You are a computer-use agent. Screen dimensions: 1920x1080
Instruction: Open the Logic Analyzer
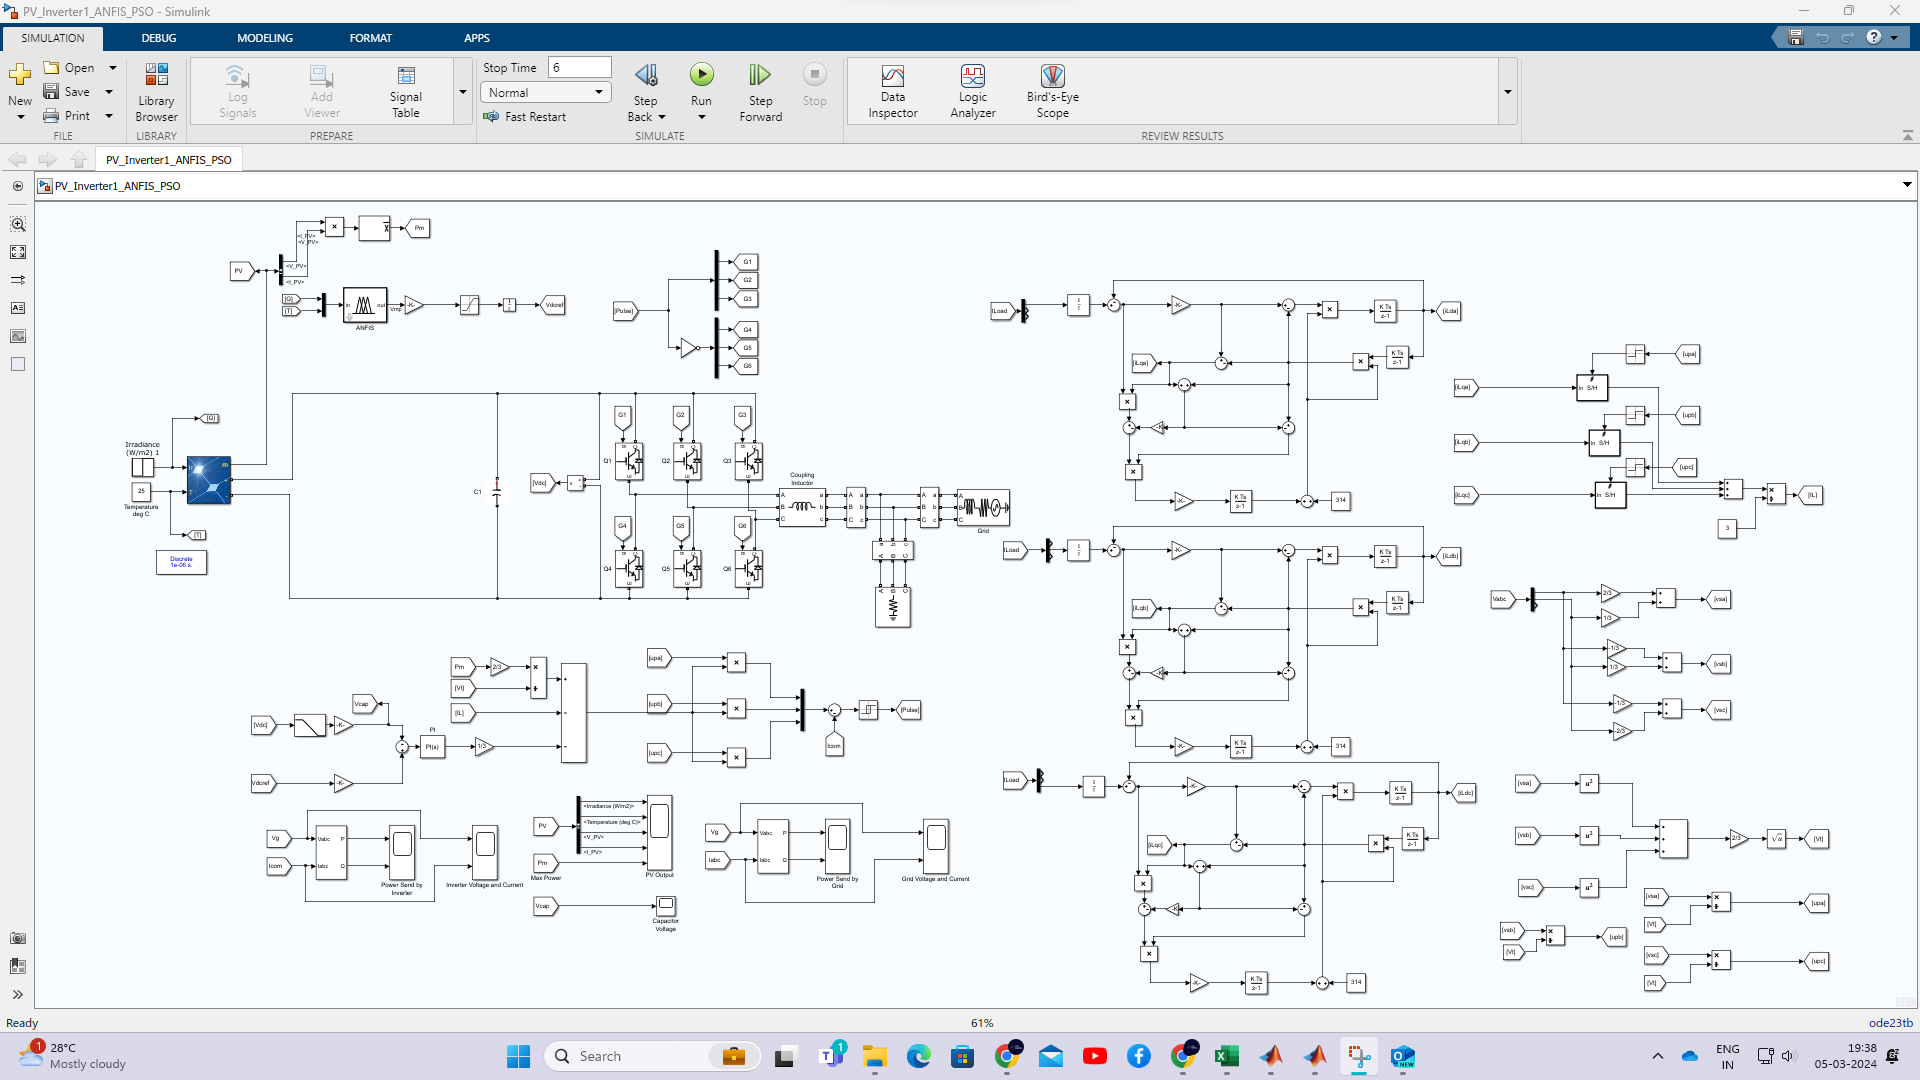coord(971,90)
